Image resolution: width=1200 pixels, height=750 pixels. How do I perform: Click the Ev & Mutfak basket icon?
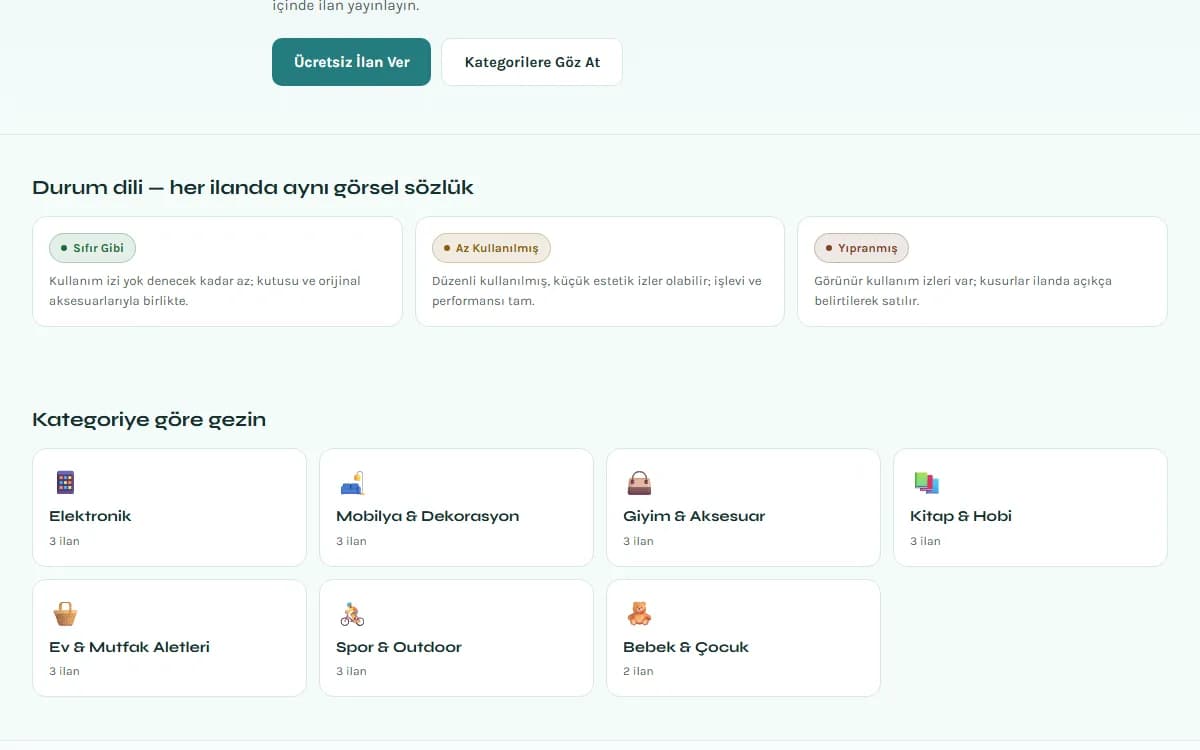pos(65,613)
